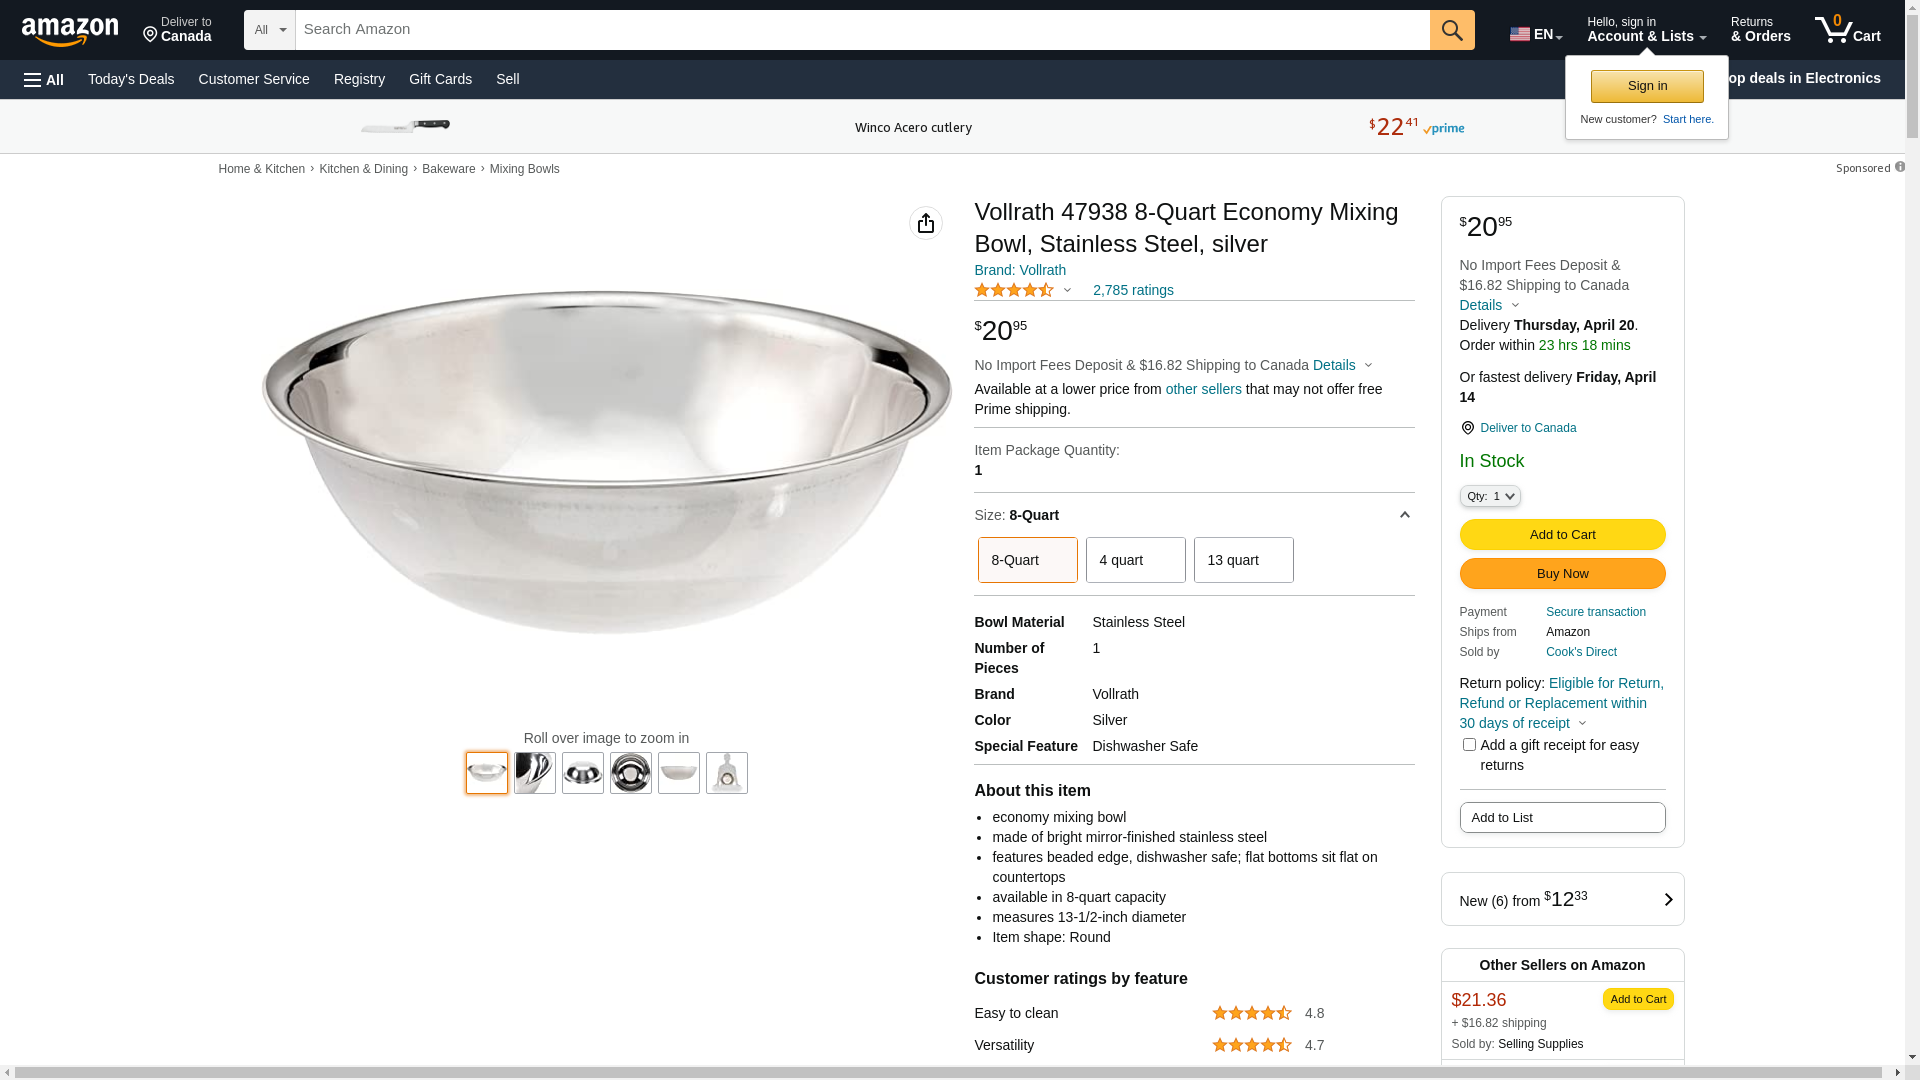Click the Deliver to Canada location icon
Viewport: 1920px width, 1080px height.
point(1467,428)
